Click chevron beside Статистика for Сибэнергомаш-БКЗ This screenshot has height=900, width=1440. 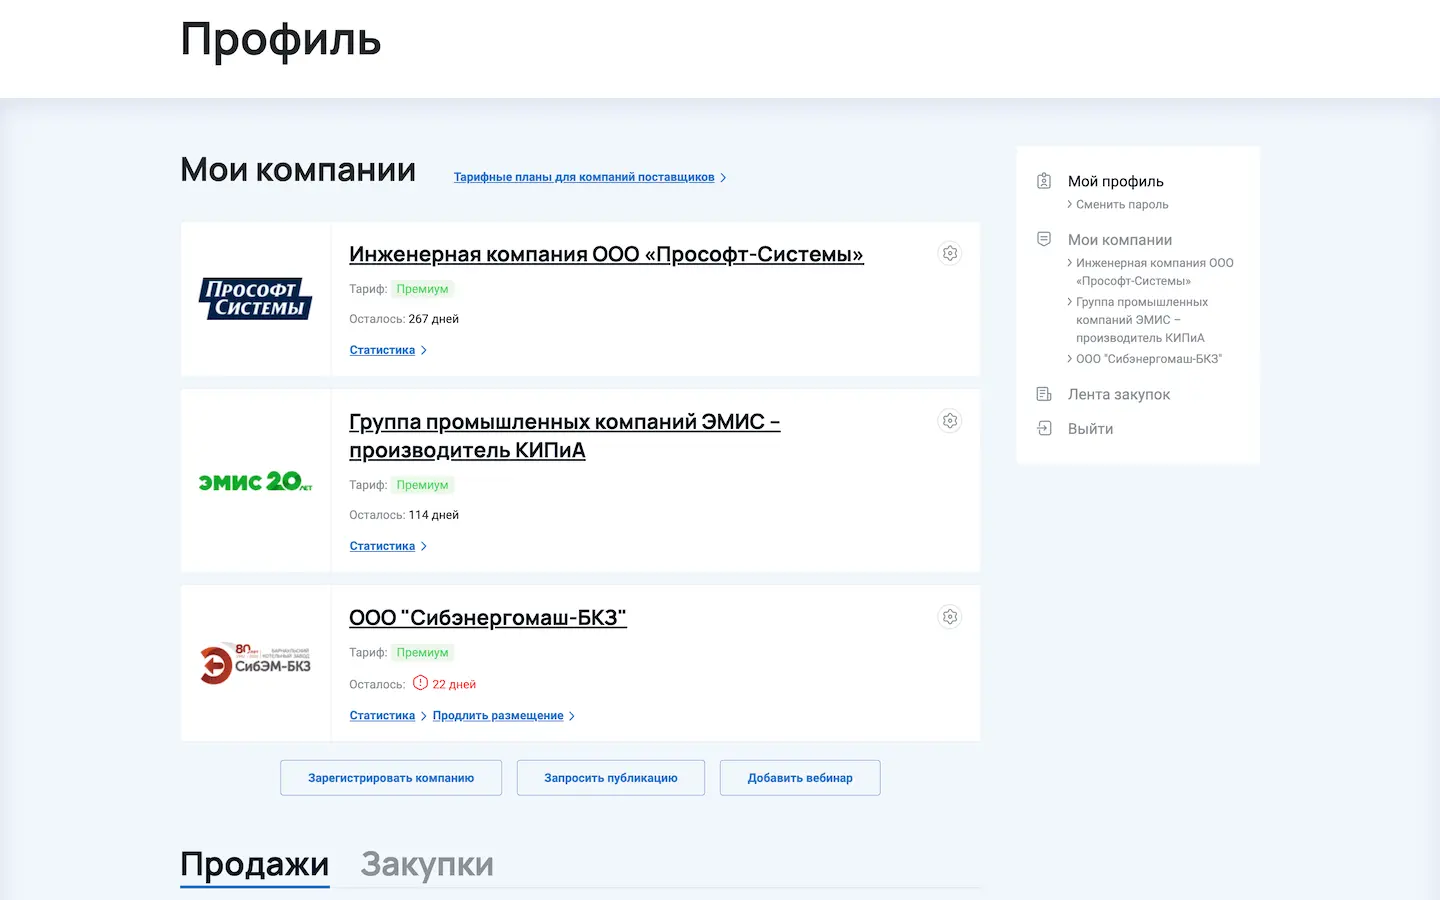point(424,716)
